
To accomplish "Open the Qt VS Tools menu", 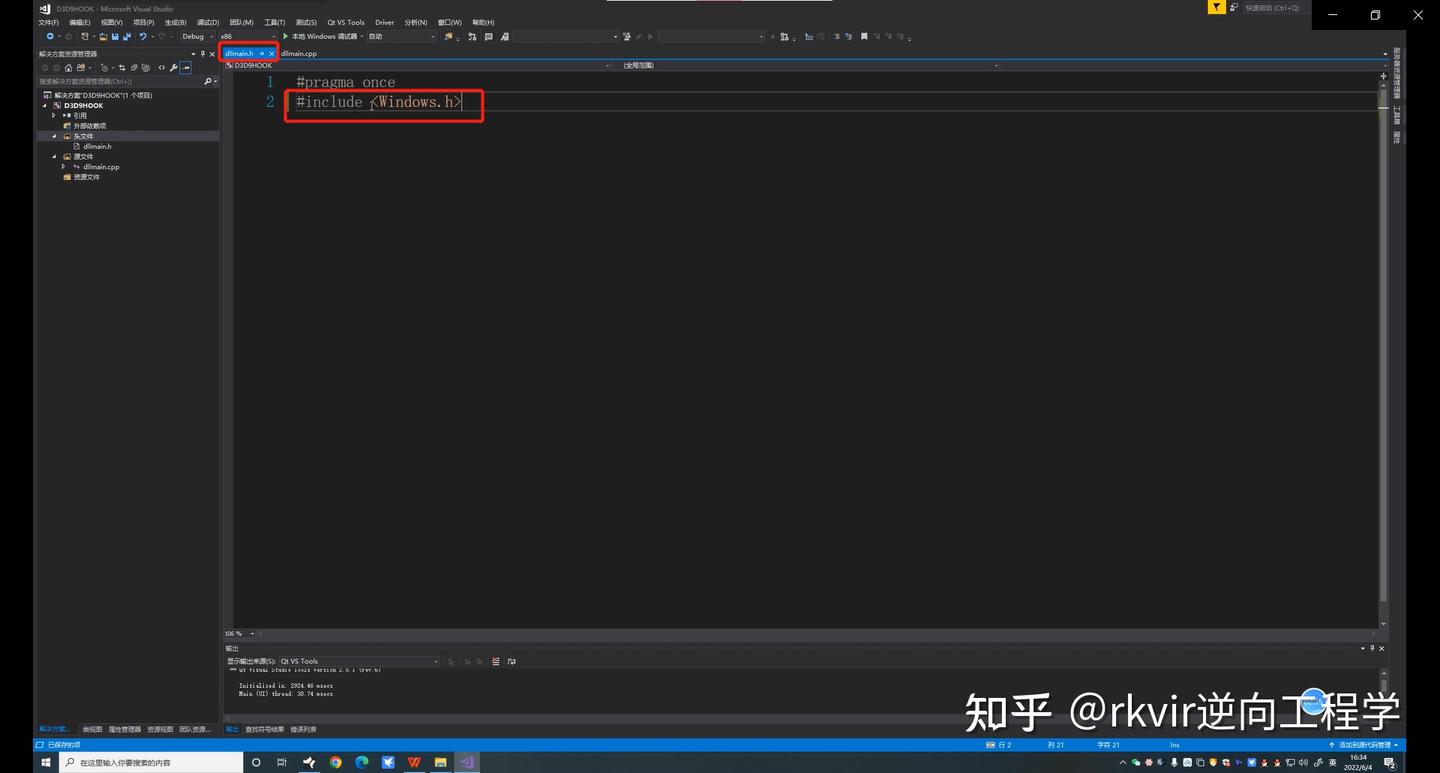I will pos(344,22).
